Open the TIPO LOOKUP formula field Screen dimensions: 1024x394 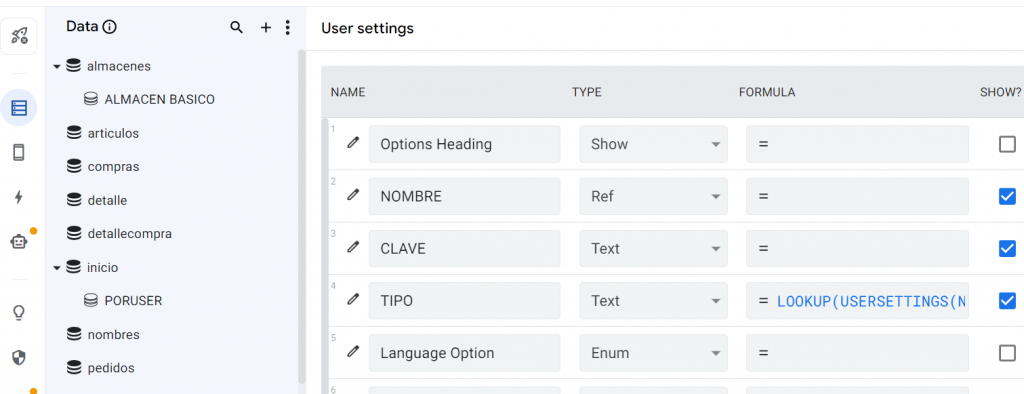(x=857, y=301)
